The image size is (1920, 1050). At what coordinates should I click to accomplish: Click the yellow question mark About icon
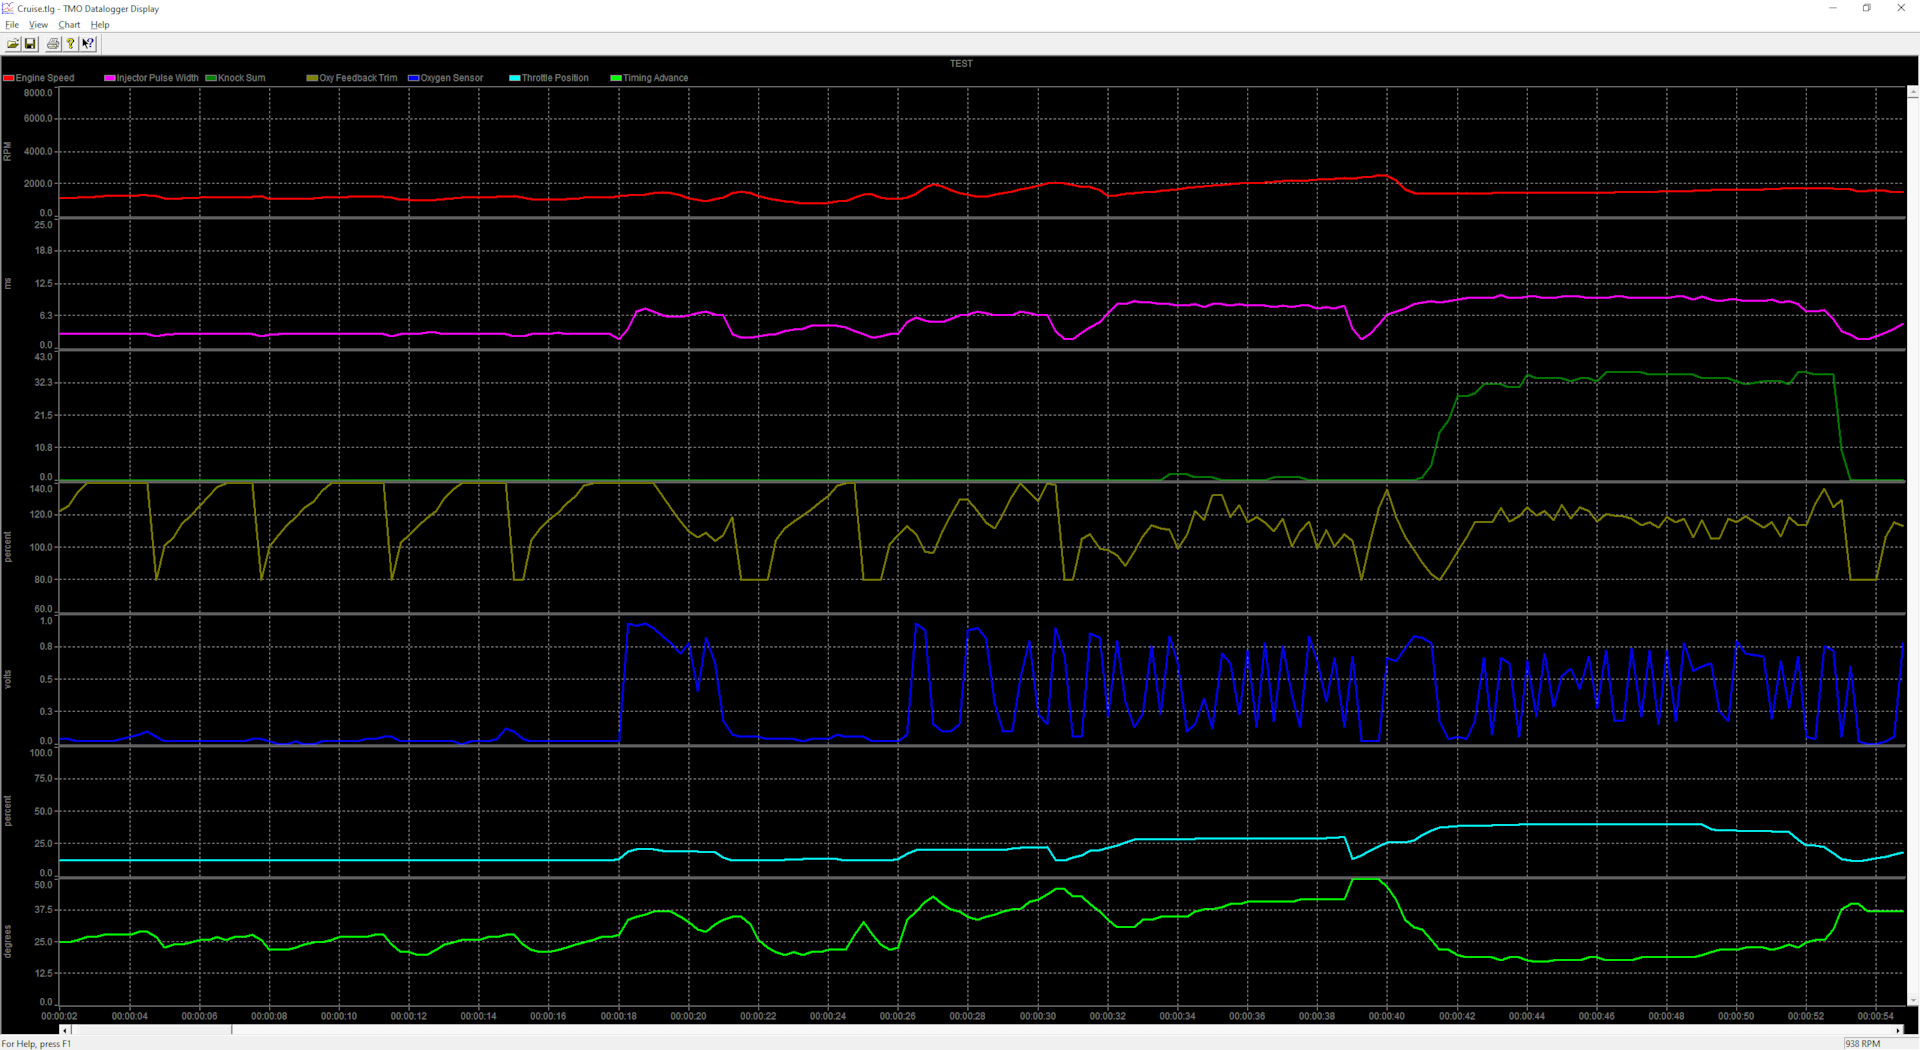[70, 44]
